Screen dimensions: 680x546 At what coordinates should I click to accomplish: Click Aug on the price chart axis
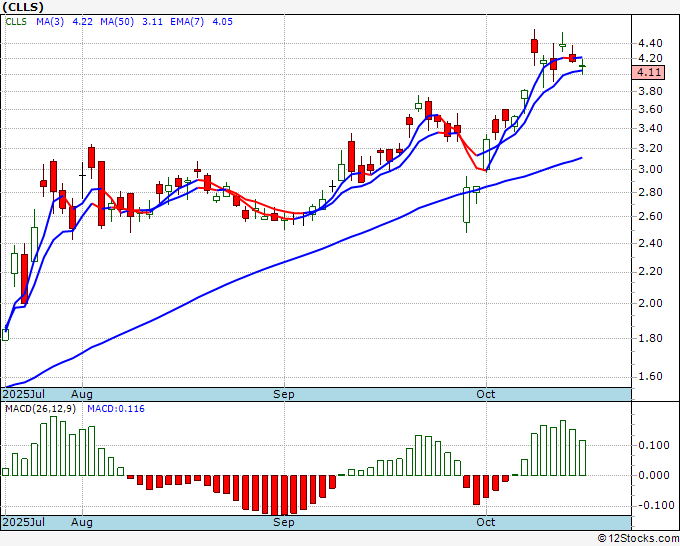pyautogui.click(x=82, y=394)
